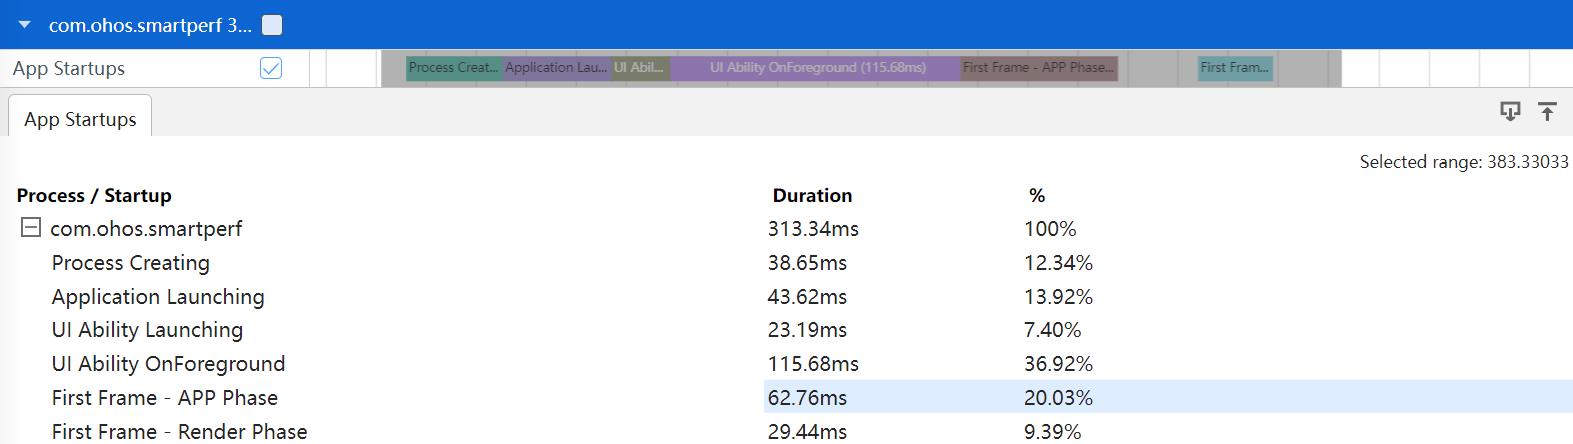Uncheck the App Startups row checkbox
Screen dimensions: 1573x444
tap(271, 68)
